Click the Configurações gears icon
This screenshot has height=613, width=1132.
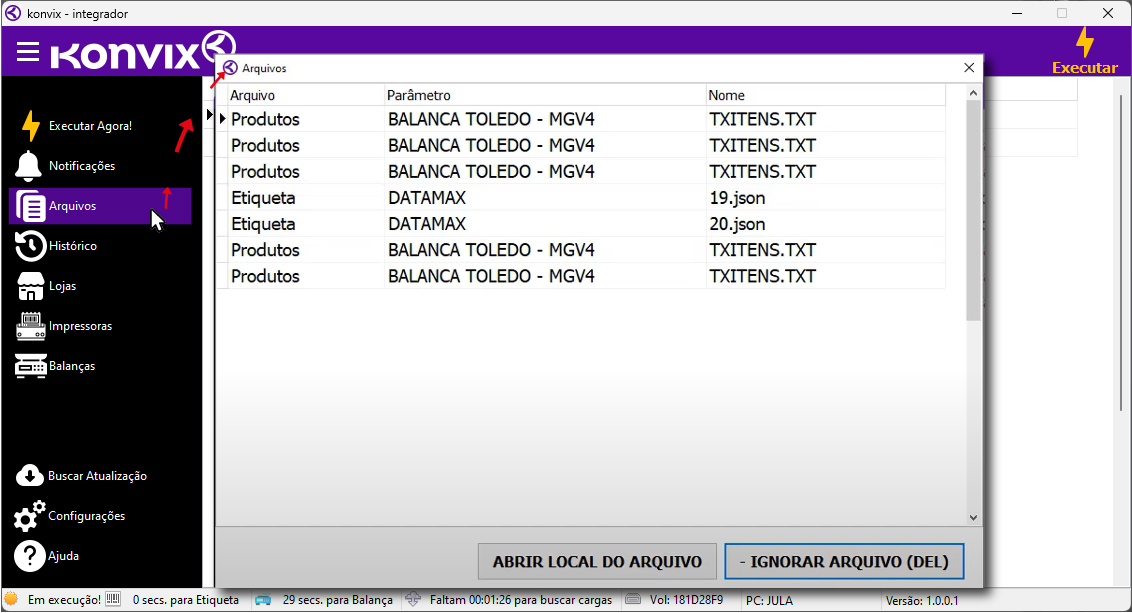(30, 516)
